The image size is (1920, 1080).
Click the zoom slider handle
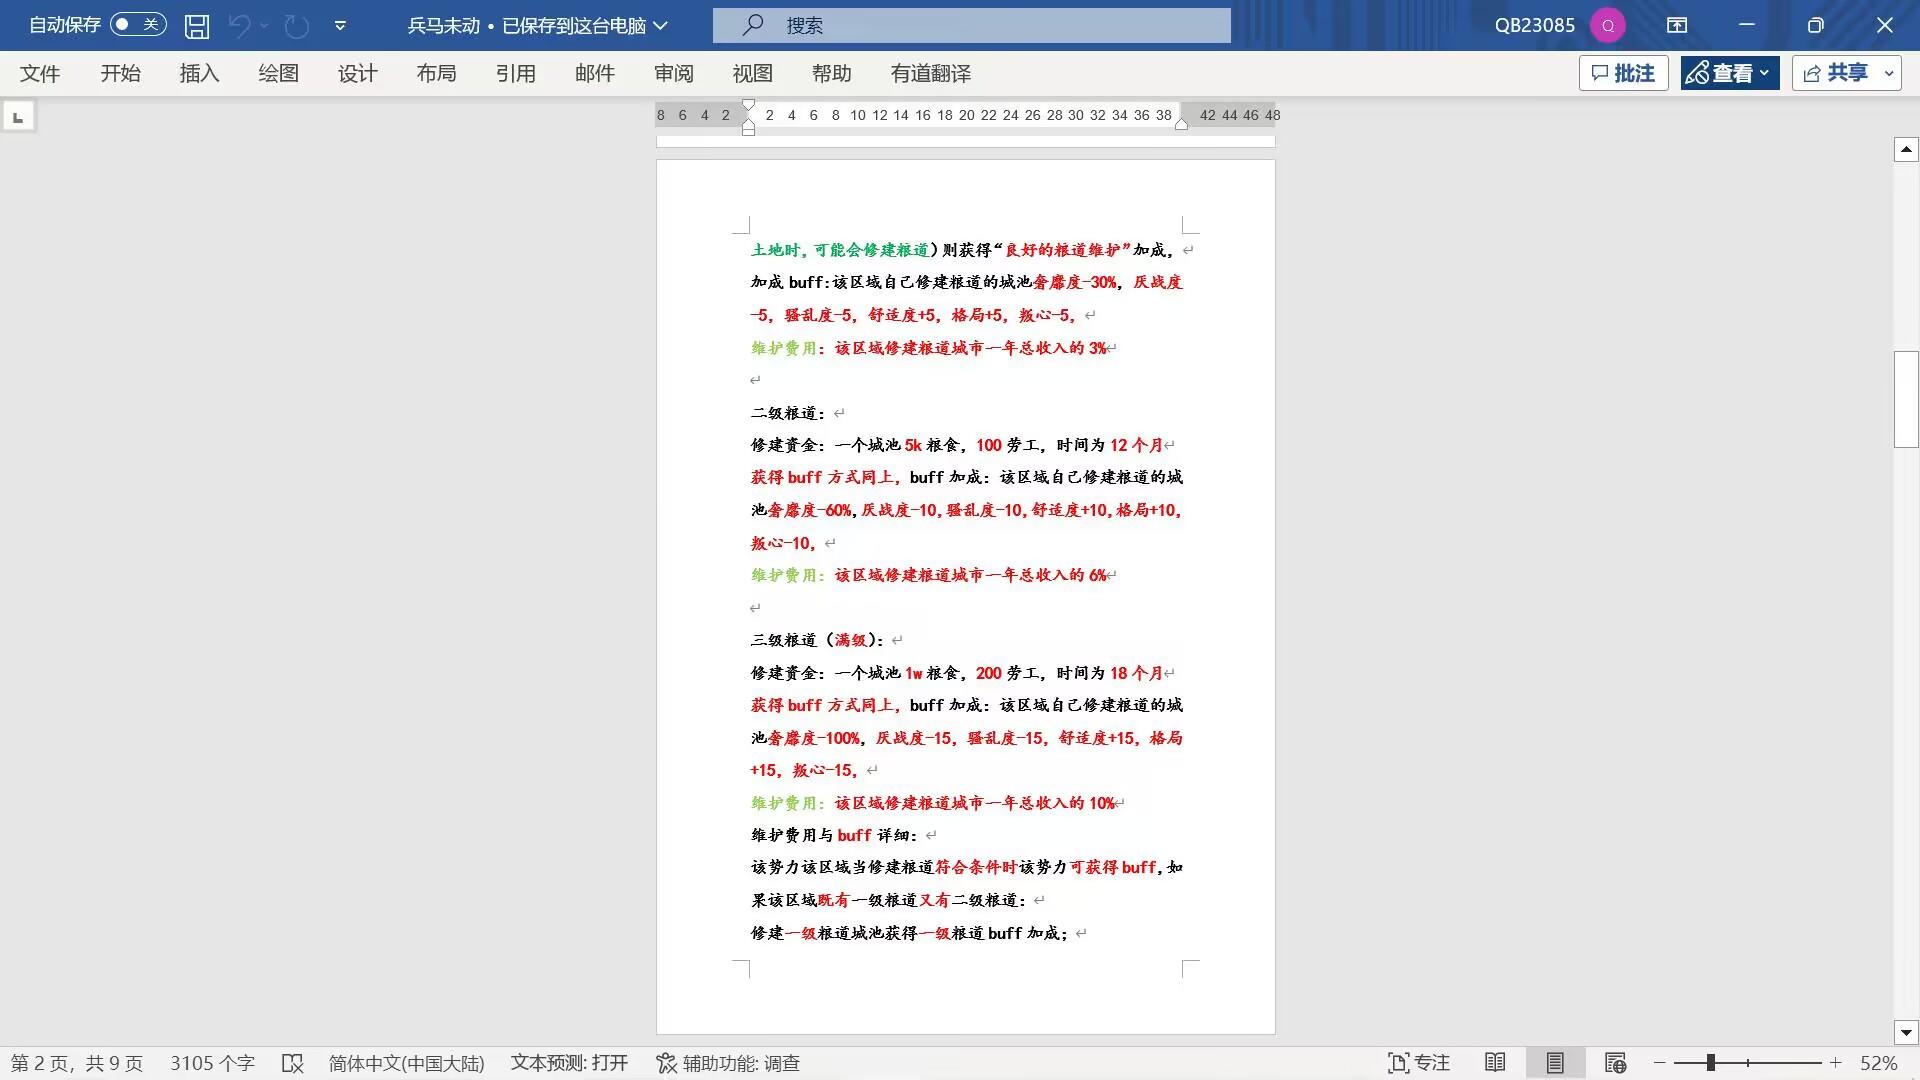point(1711,1063)
